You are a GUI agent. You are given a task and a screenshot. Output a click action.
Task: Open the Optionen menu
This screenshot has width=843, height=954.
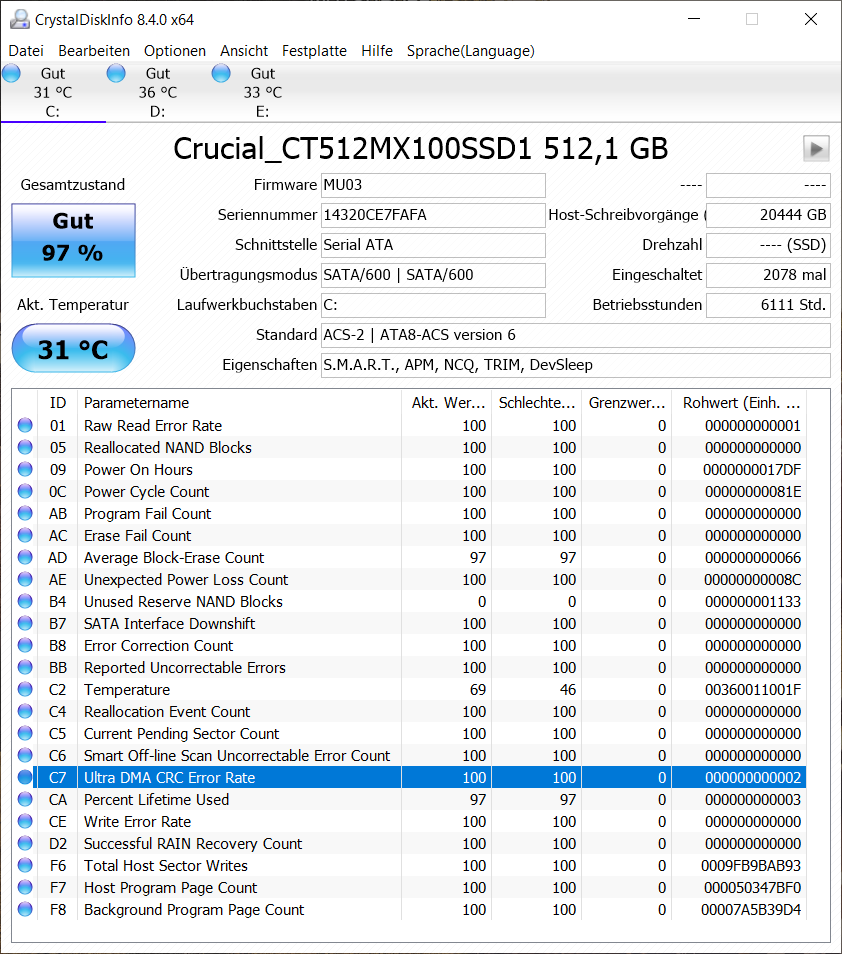point(175,50)
